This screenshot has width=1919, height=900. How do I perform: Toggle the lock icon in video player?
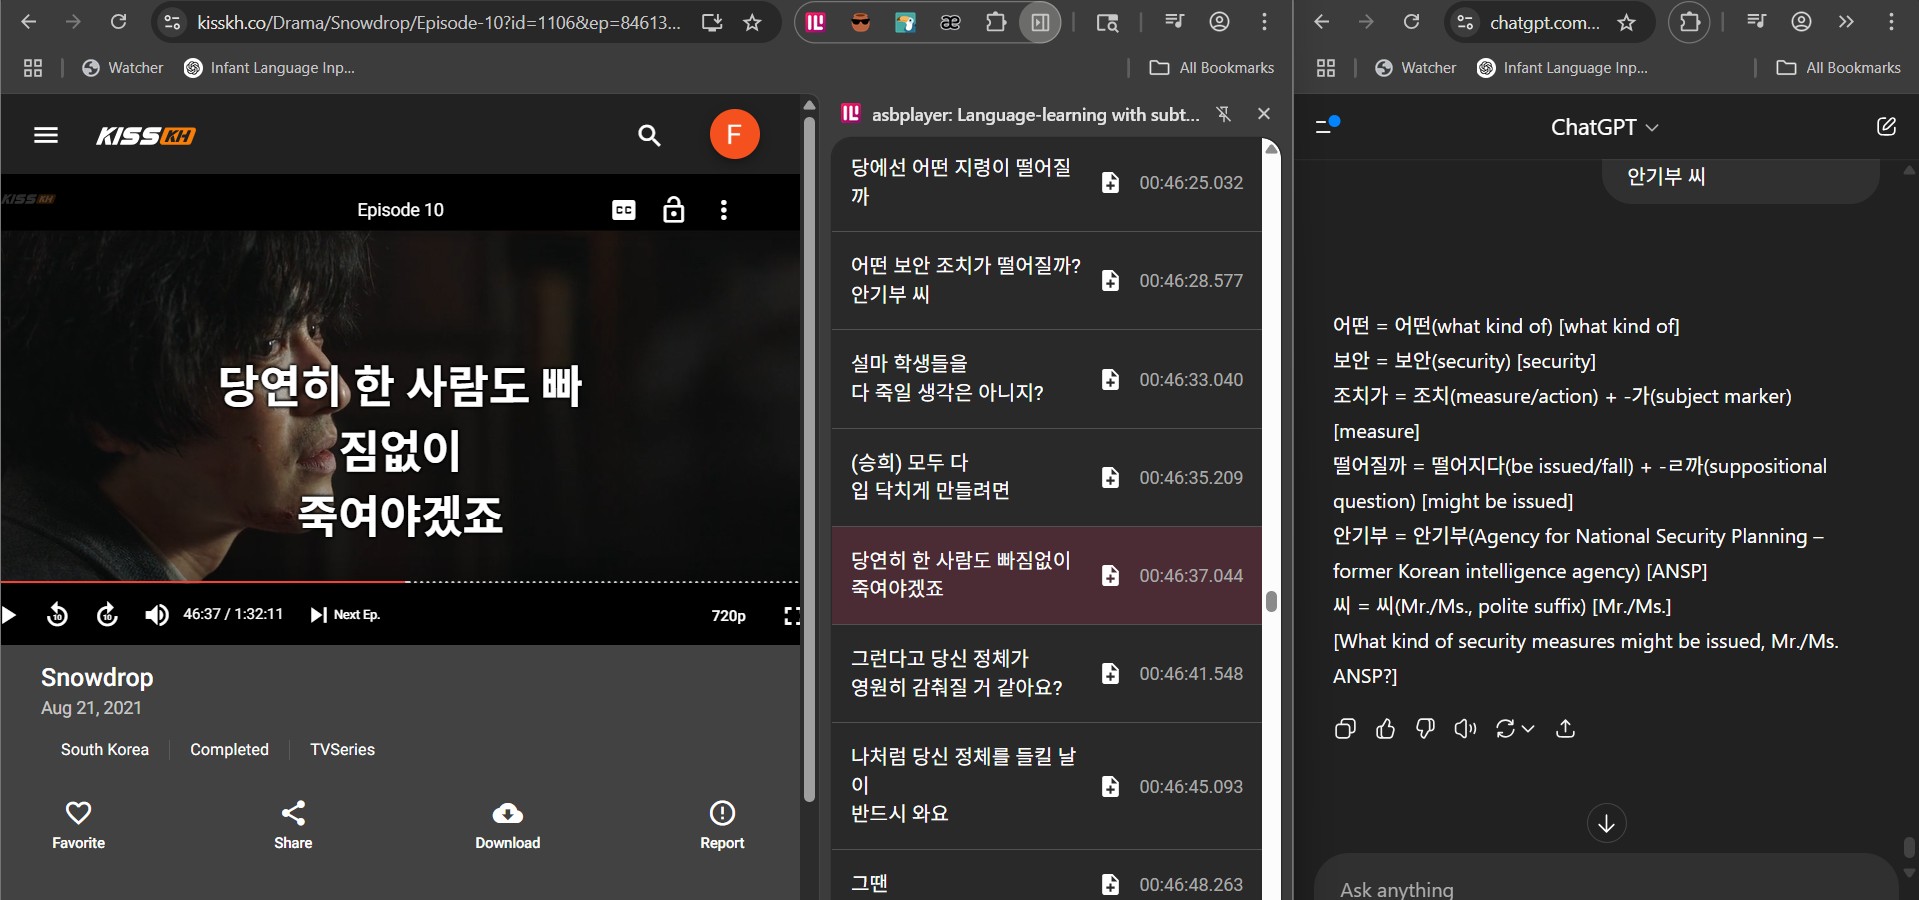pyautogui.click(x=674, y=210)
